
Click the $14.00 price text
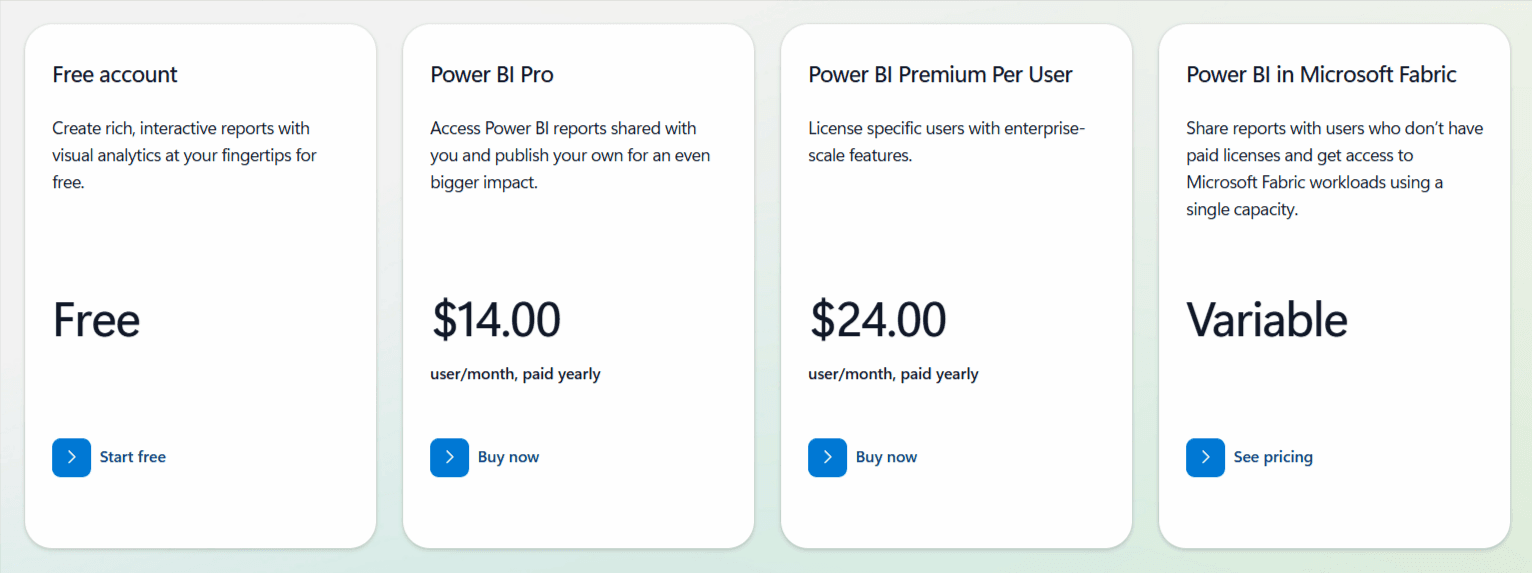coord(496,320)
